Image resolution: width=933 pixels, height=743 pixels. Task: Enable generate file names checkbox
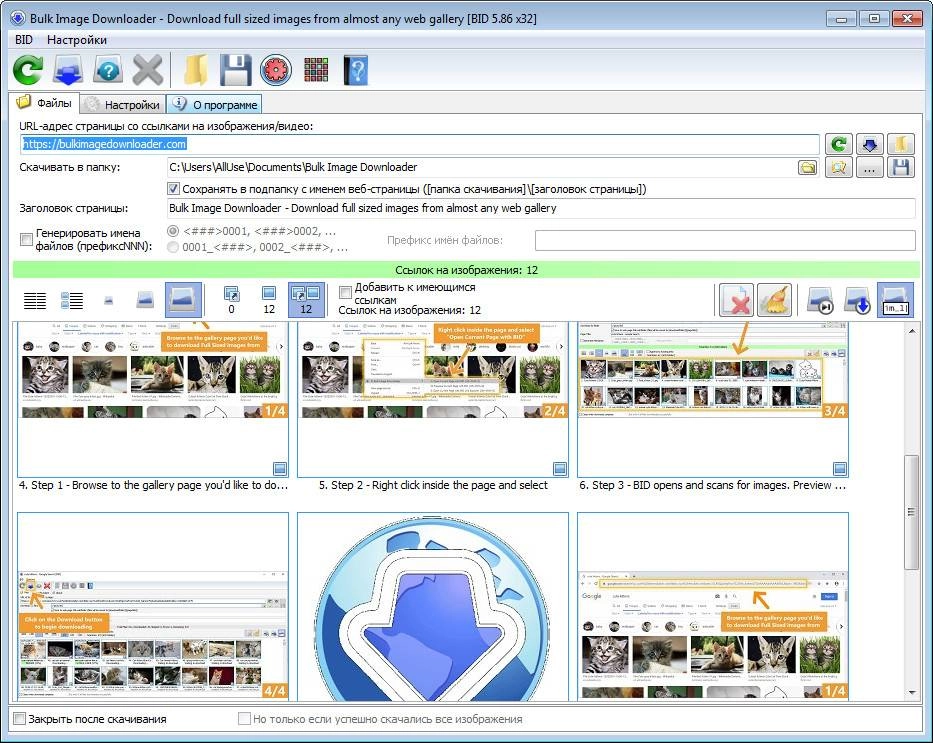click(26, 239)
